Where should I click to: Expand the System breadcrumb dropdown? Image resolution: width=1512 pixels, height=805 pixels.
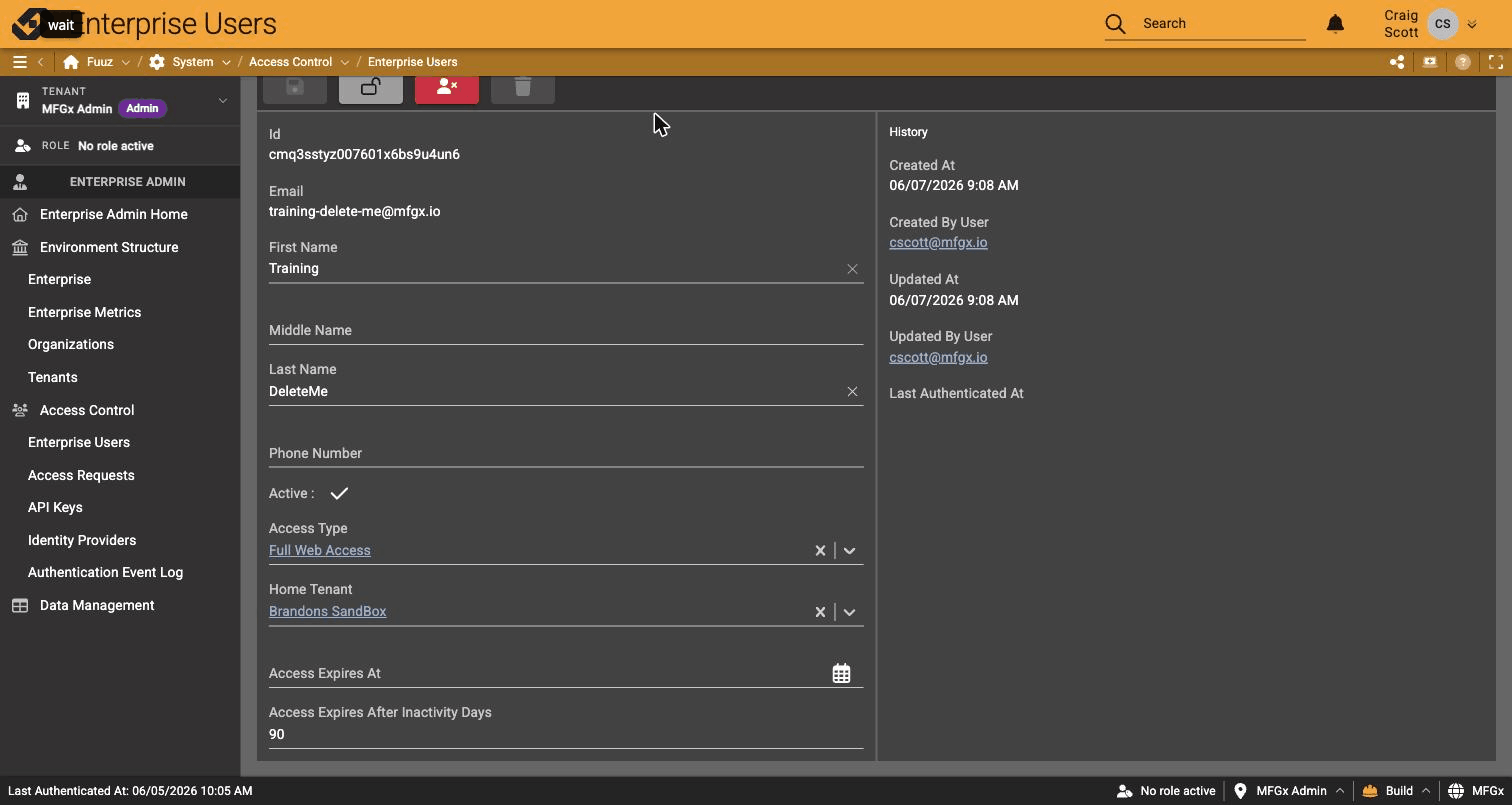coord(226,62)
